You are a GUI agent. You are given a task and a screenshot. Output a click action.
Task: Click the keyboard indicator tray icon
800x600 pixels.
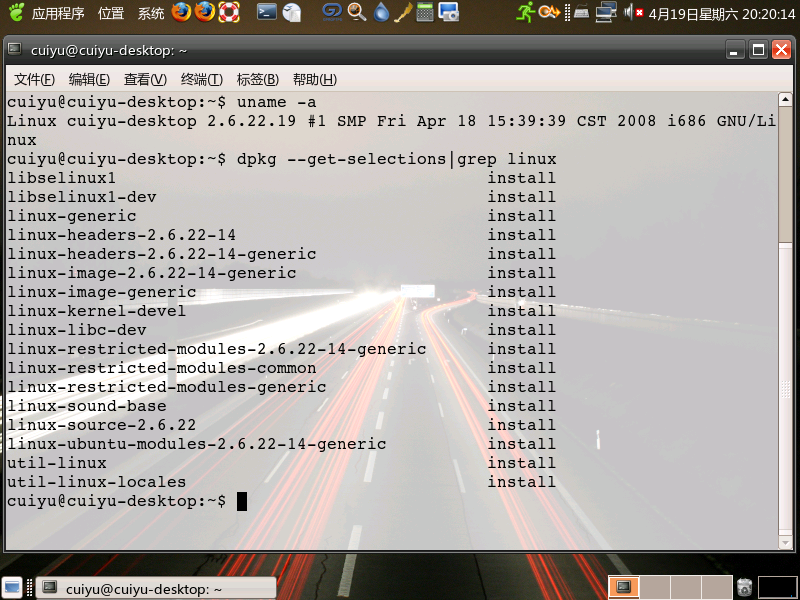581,12
